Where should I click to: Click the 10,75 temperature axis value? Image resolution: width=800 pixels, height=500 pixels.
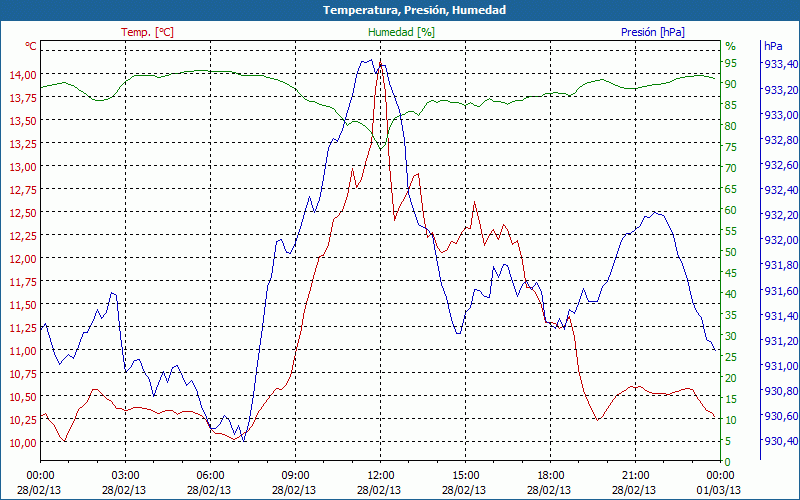pos(22,373)
